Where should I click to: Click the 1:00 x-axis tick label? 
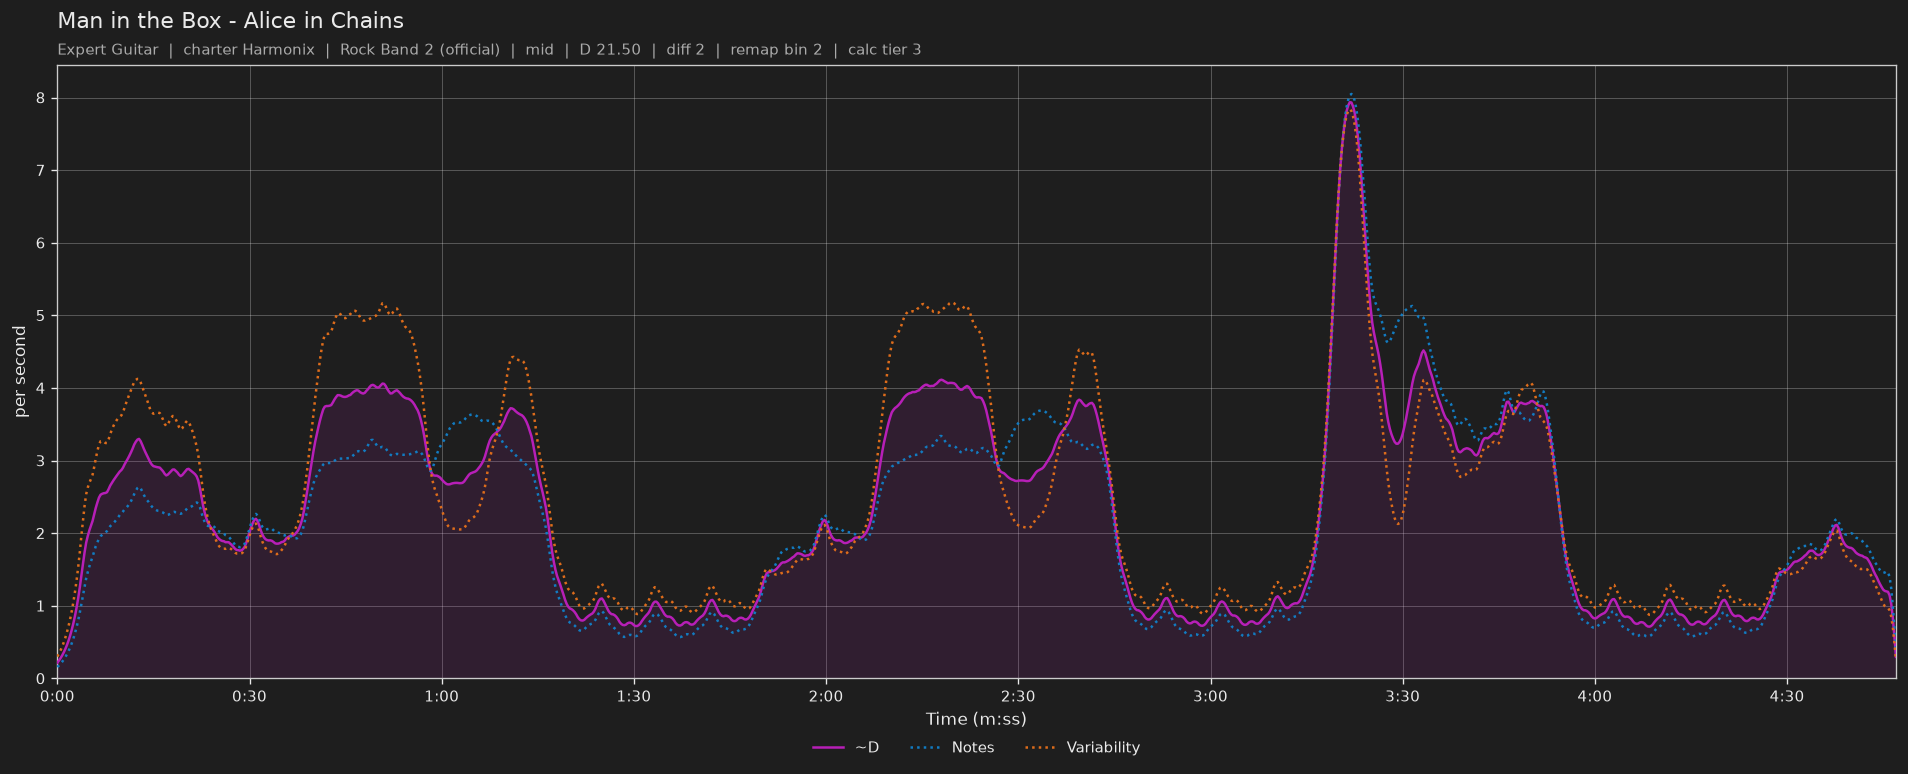coord(441,696)
